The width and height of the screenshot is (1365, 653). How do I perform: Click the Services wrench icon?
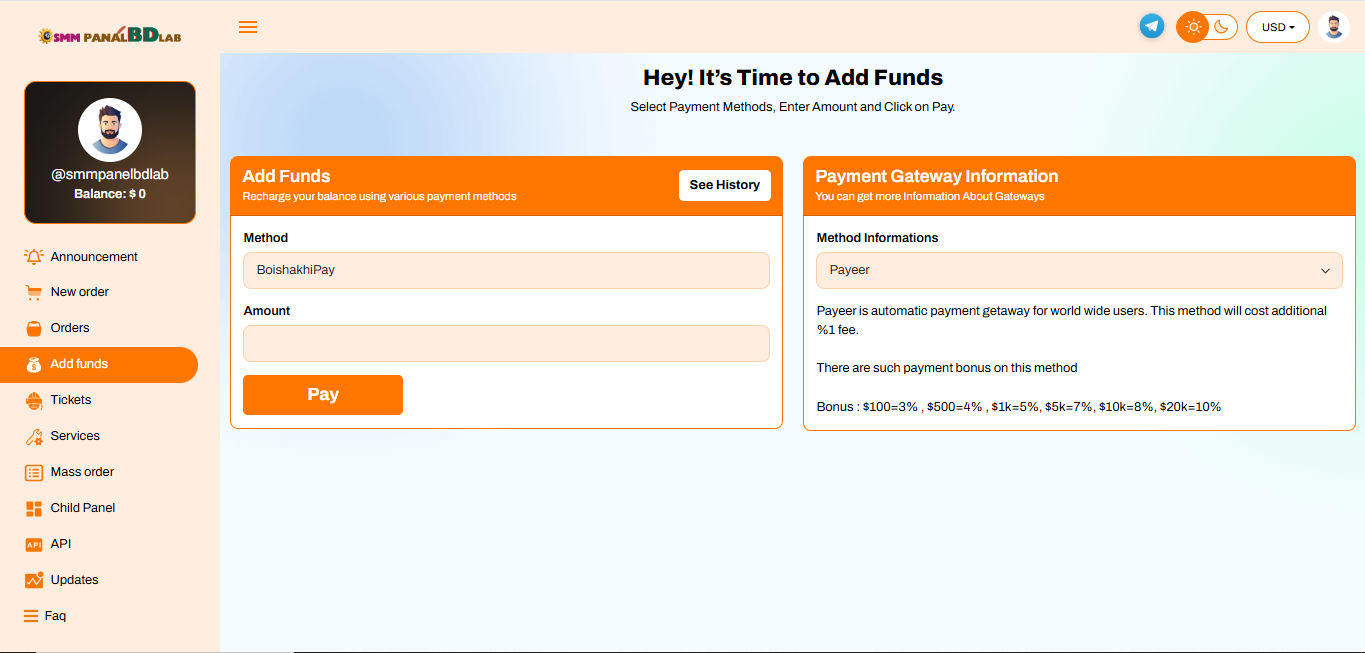(34, 436)
